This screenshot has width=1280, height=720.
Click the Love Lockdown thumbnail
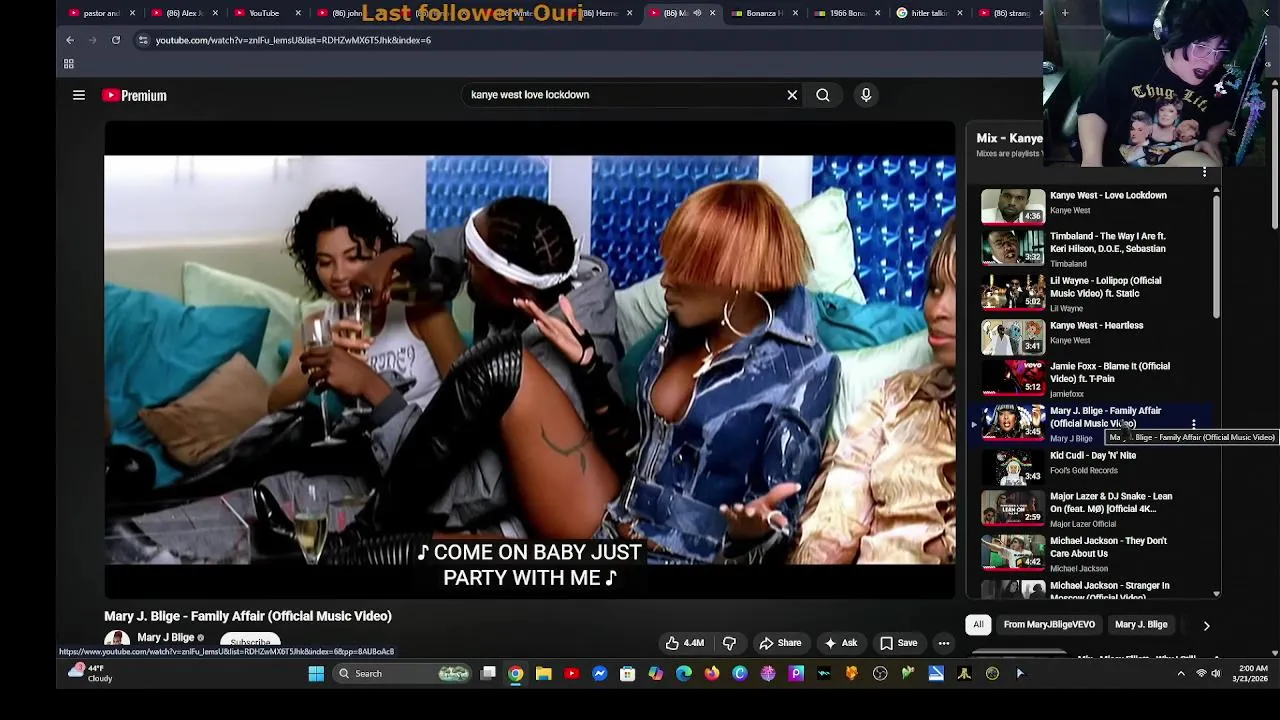1013,206
